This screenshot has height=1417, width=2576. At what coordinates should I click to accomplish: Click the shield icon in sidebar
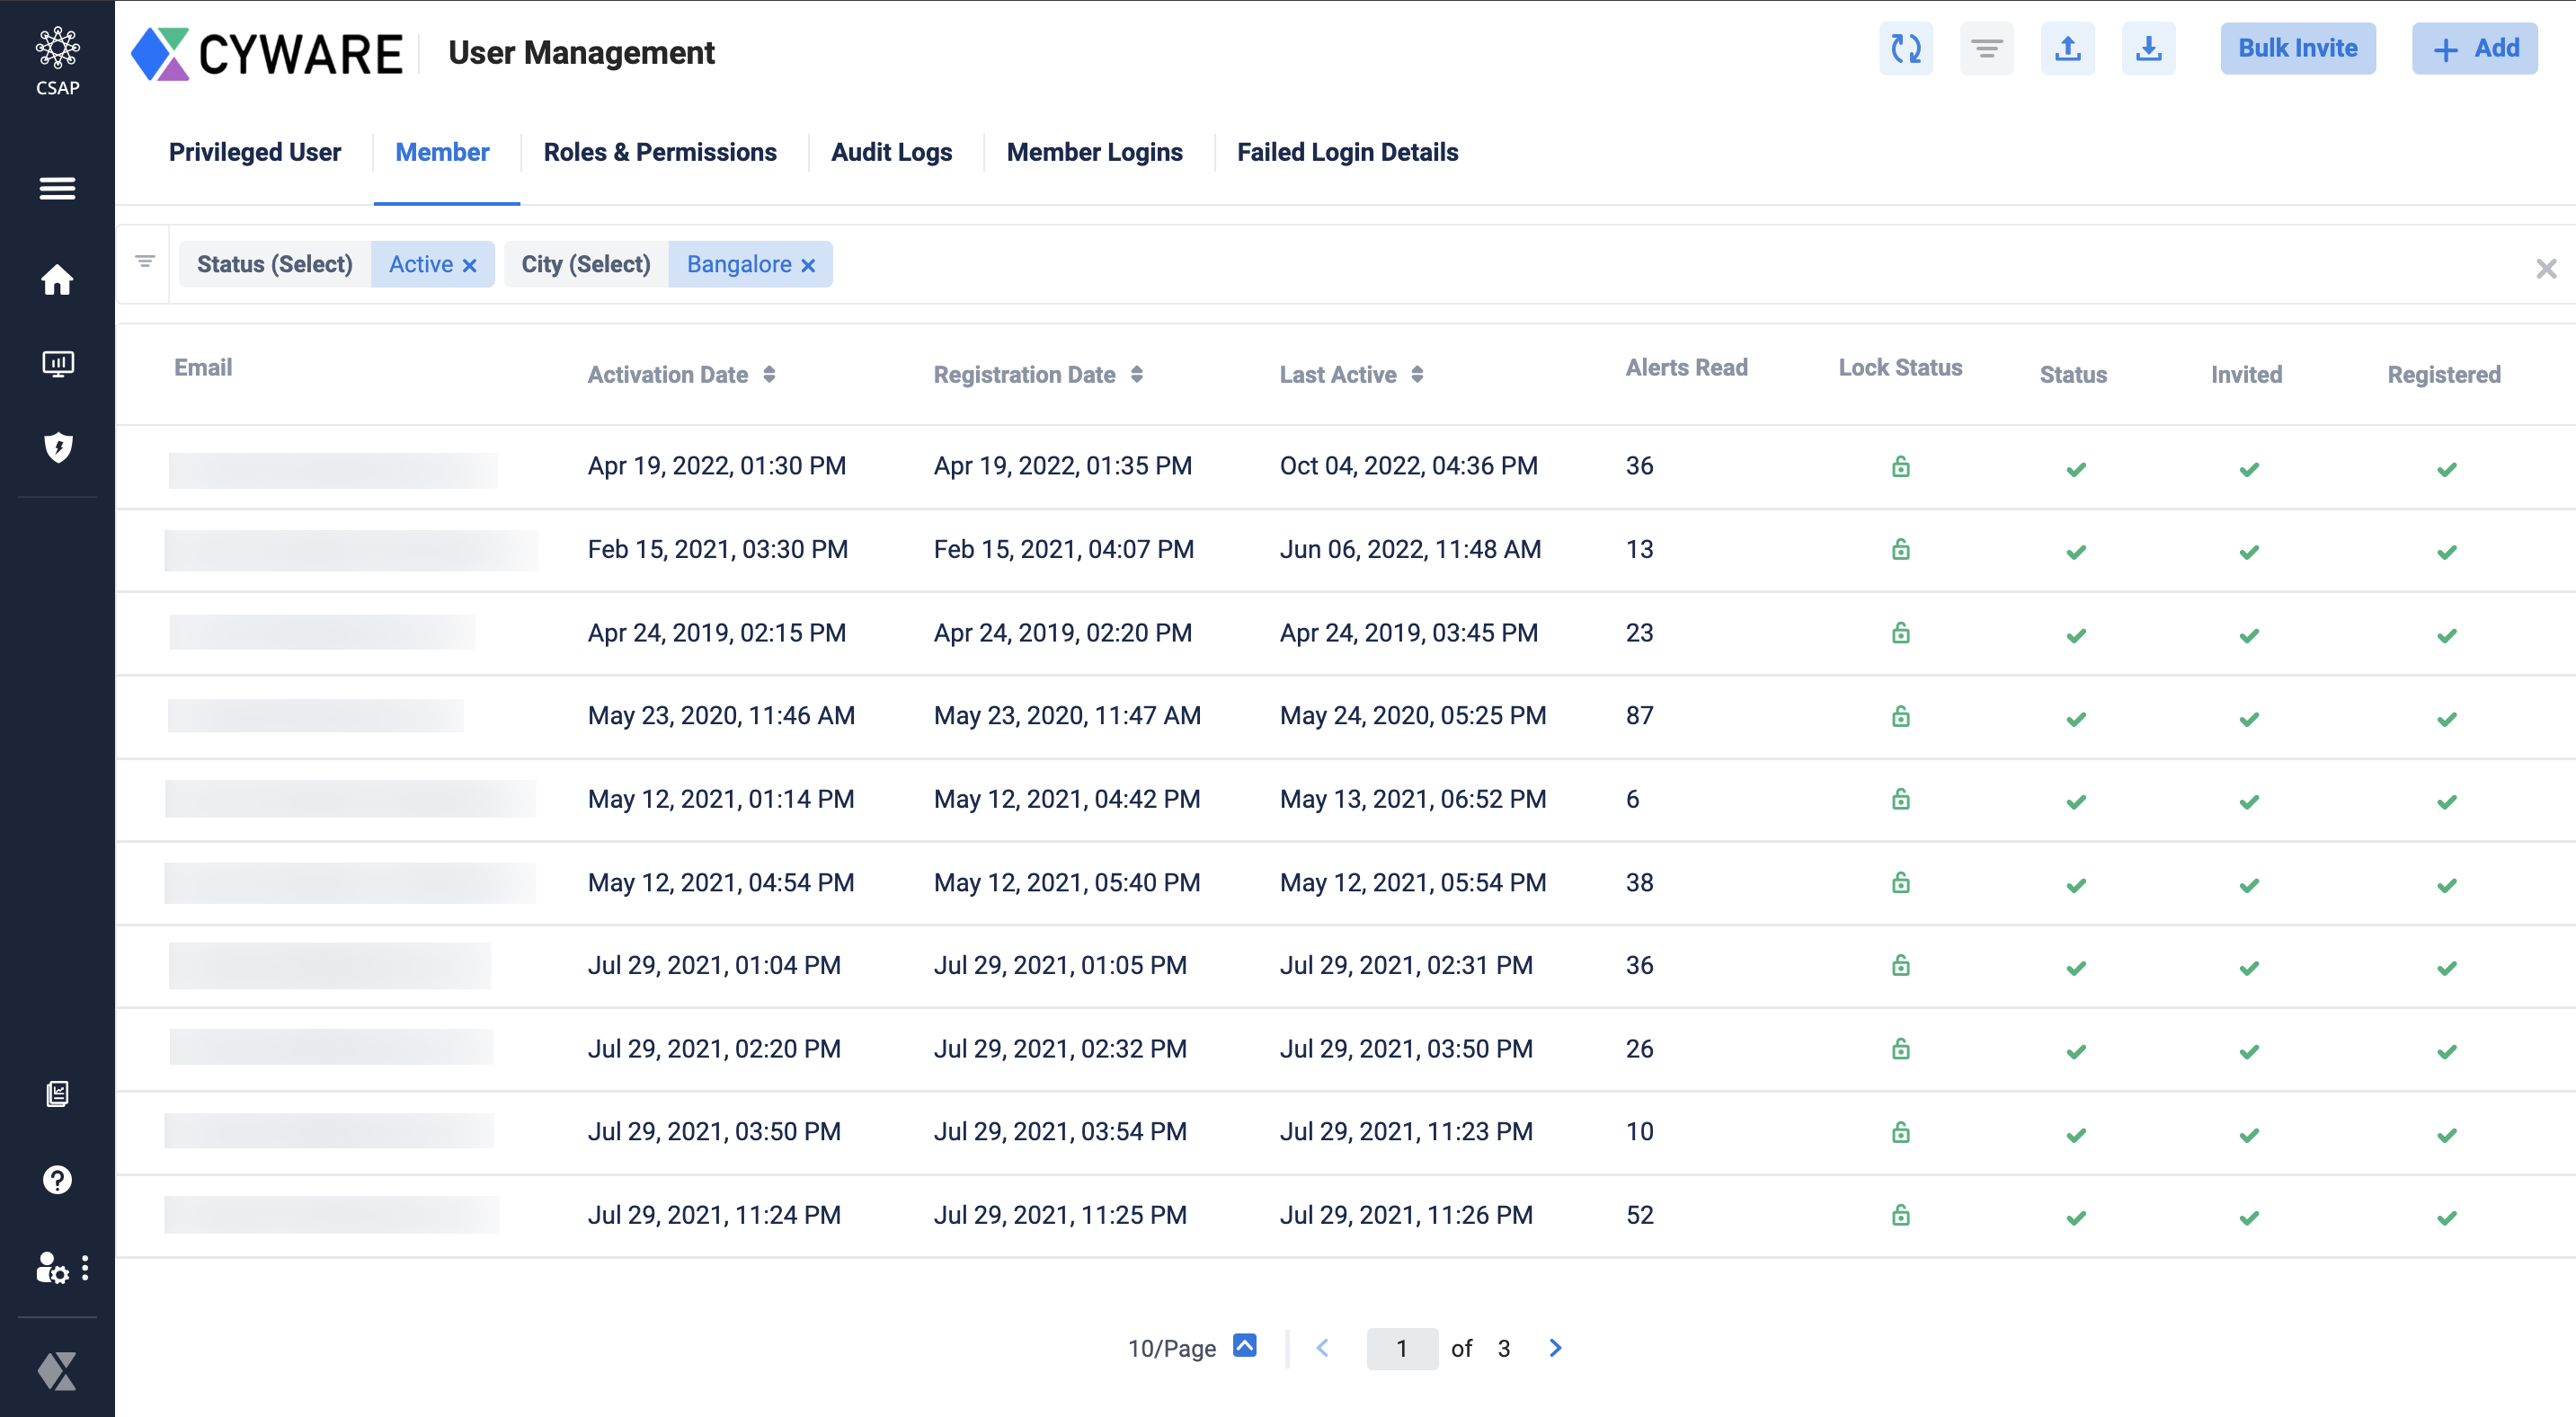(x=57, y=447)
